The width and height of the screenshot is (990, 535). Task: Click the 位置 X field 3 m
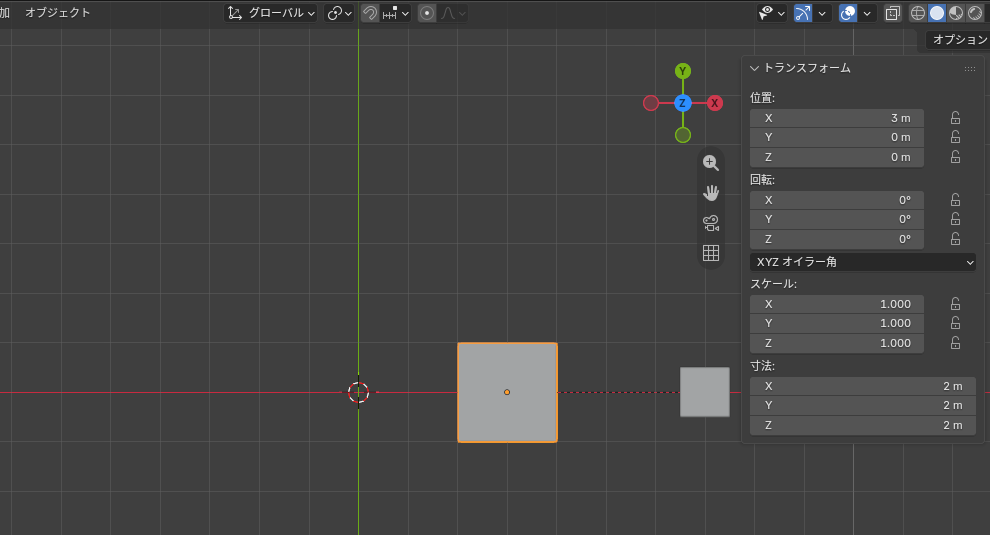point(837,118)
